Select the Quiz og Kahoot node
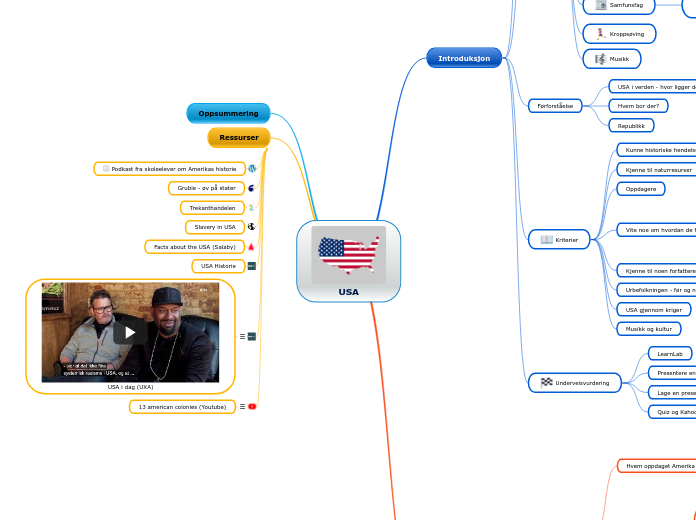This screenshot has height=520, width=696. coord(672,412)
